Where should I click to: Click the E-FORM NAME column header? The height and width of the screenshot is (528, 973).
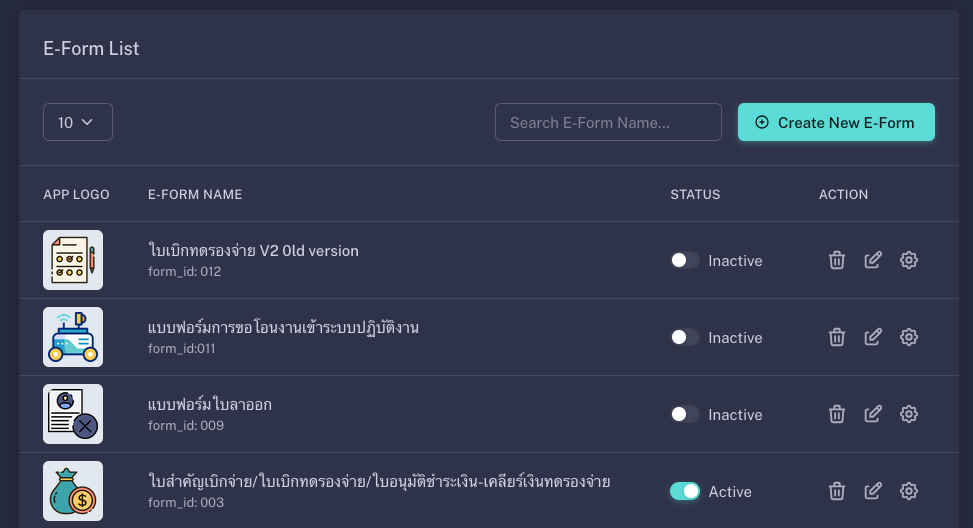[x=195, y=194]
